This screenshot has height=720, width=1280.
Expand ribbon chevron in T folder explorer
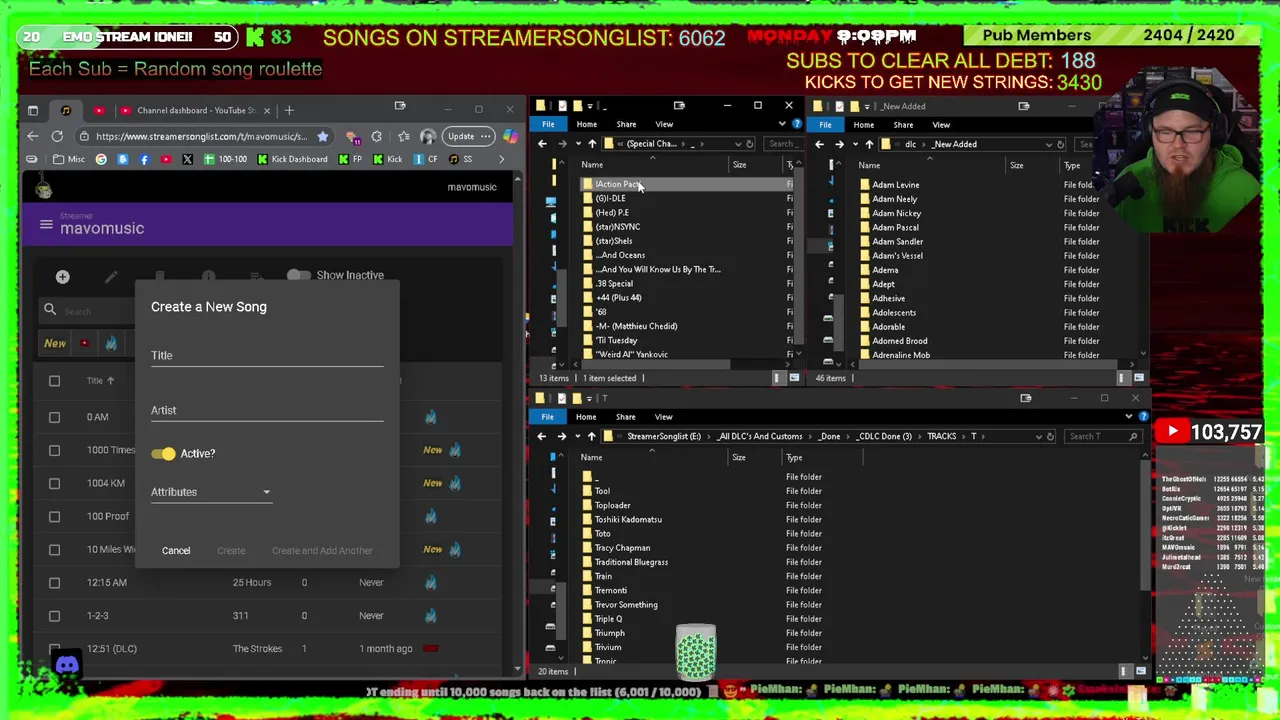[x=1129, y=417]
